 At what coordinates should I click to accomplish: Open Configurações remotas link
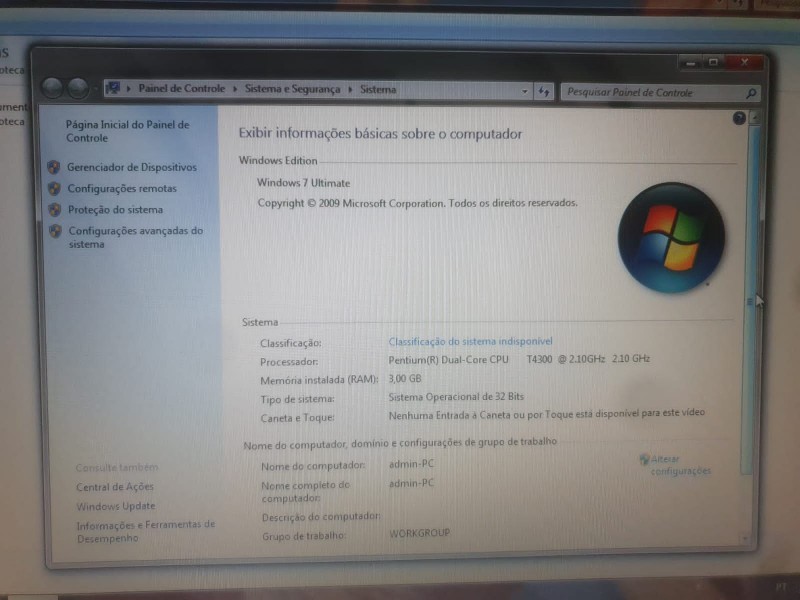click(x=122, y=188)
